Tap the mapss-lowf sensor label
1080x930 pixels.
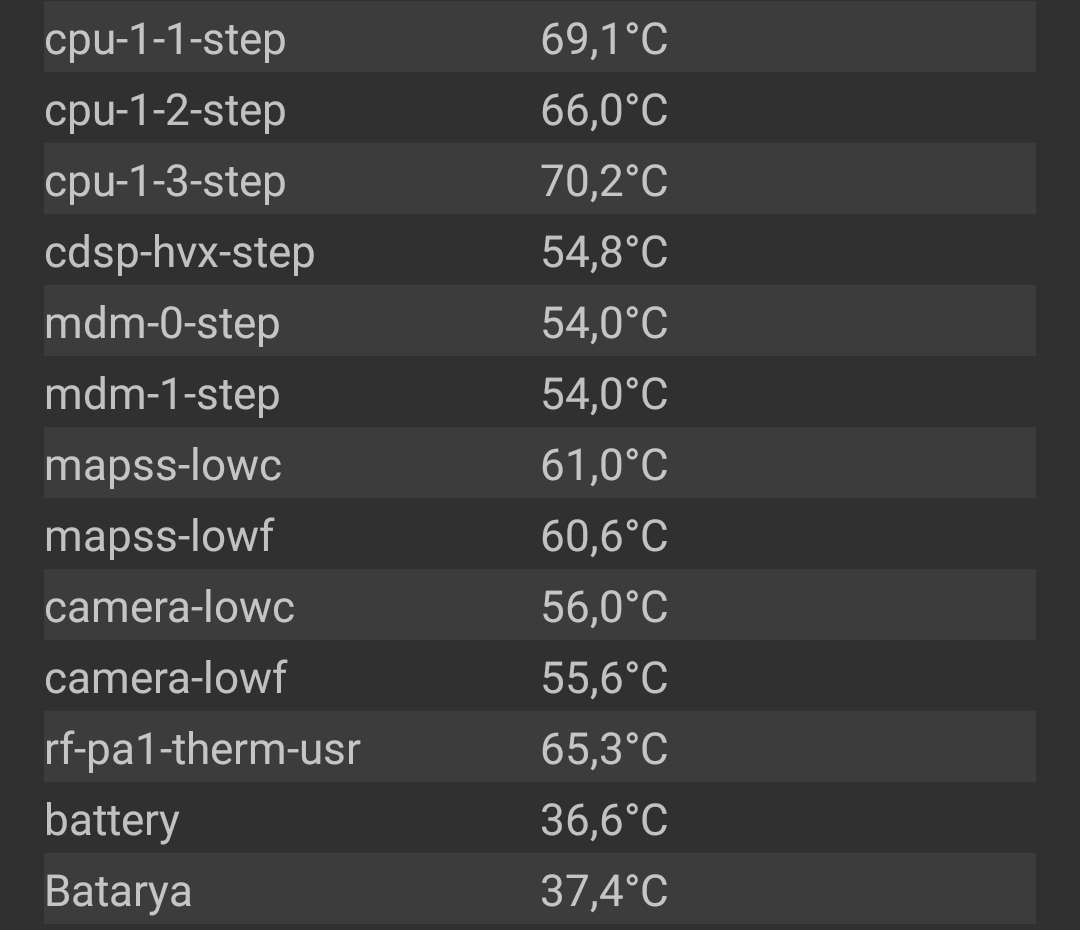[x=159, y=537]
